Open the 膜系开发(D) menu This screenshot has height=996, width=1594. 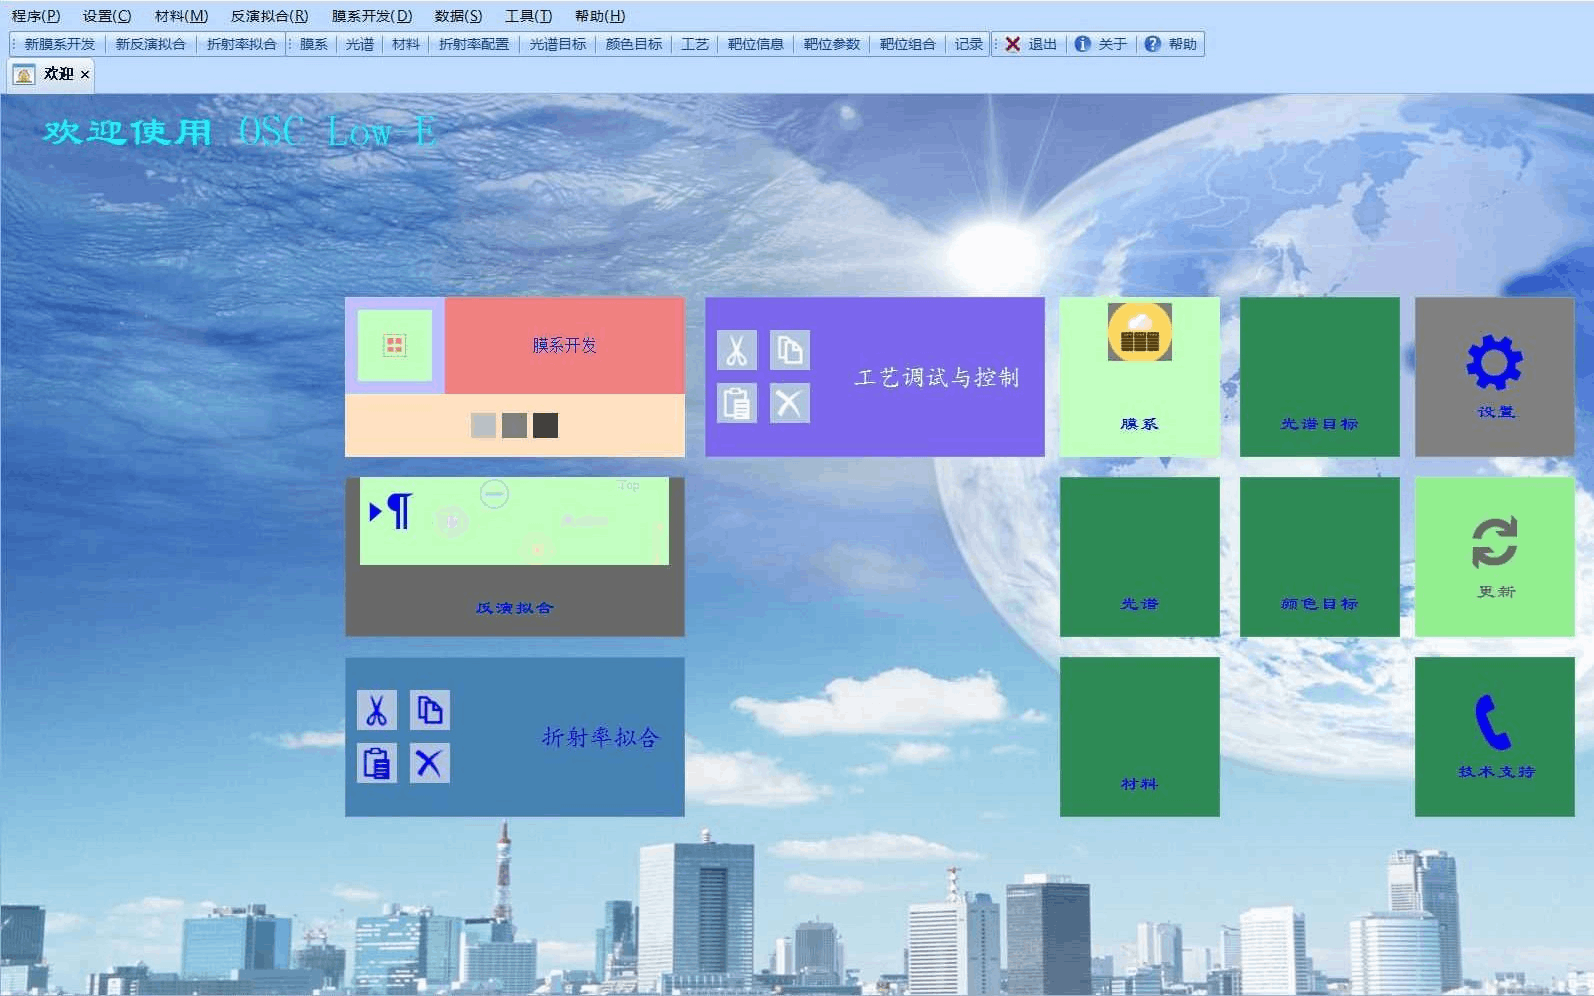click(372, 16)
